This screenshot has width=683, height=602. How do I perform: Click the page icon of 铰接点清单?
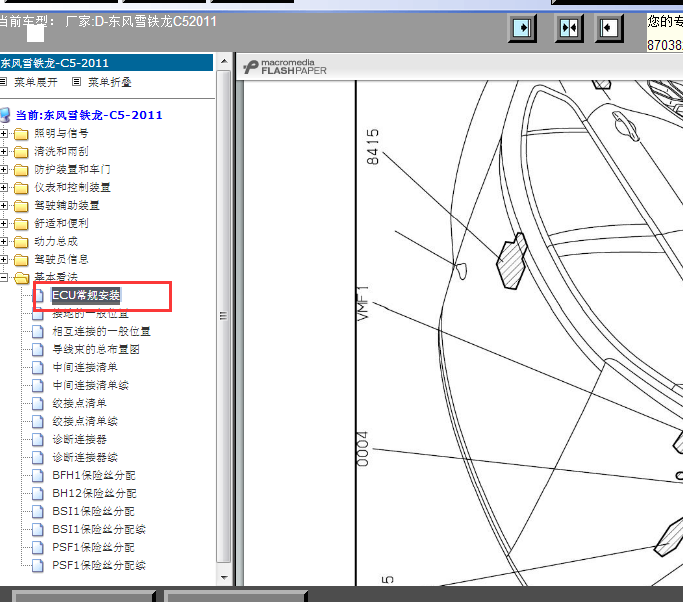tap(38, 403)
